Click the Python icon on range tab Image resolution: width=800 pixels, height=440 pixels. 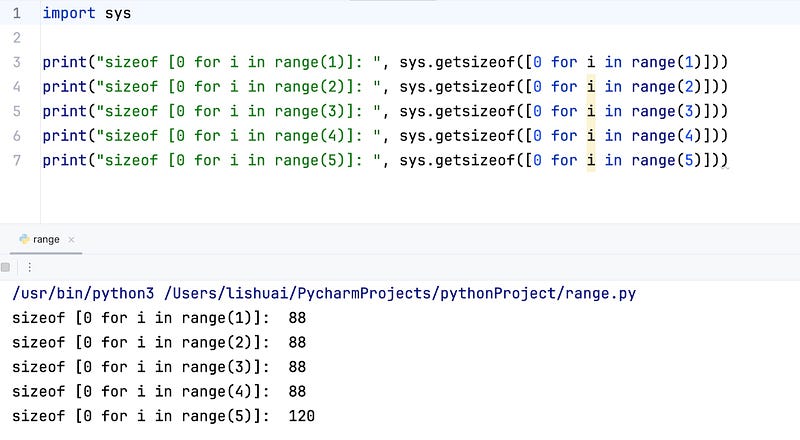(21, 240)
